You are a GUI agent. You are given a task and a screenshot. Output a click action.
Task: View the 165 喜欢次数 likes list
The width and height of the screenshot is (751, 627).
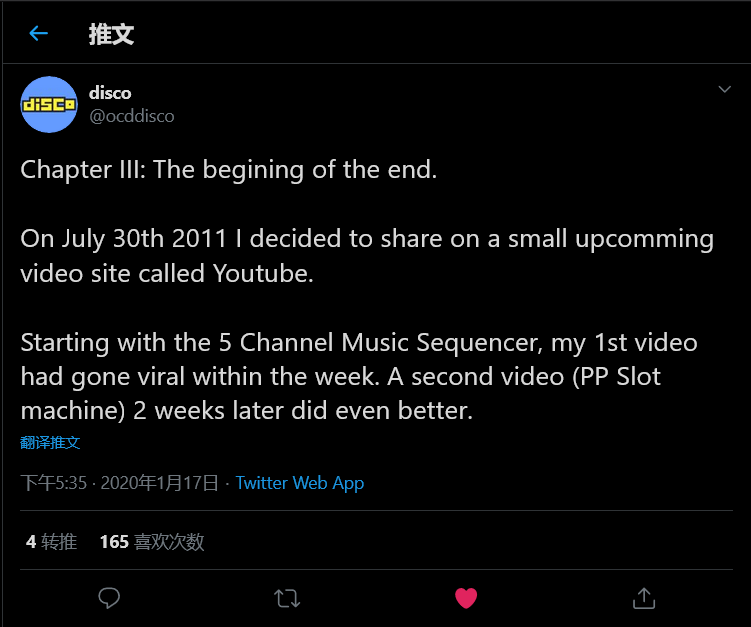click(x=152, y=541)
